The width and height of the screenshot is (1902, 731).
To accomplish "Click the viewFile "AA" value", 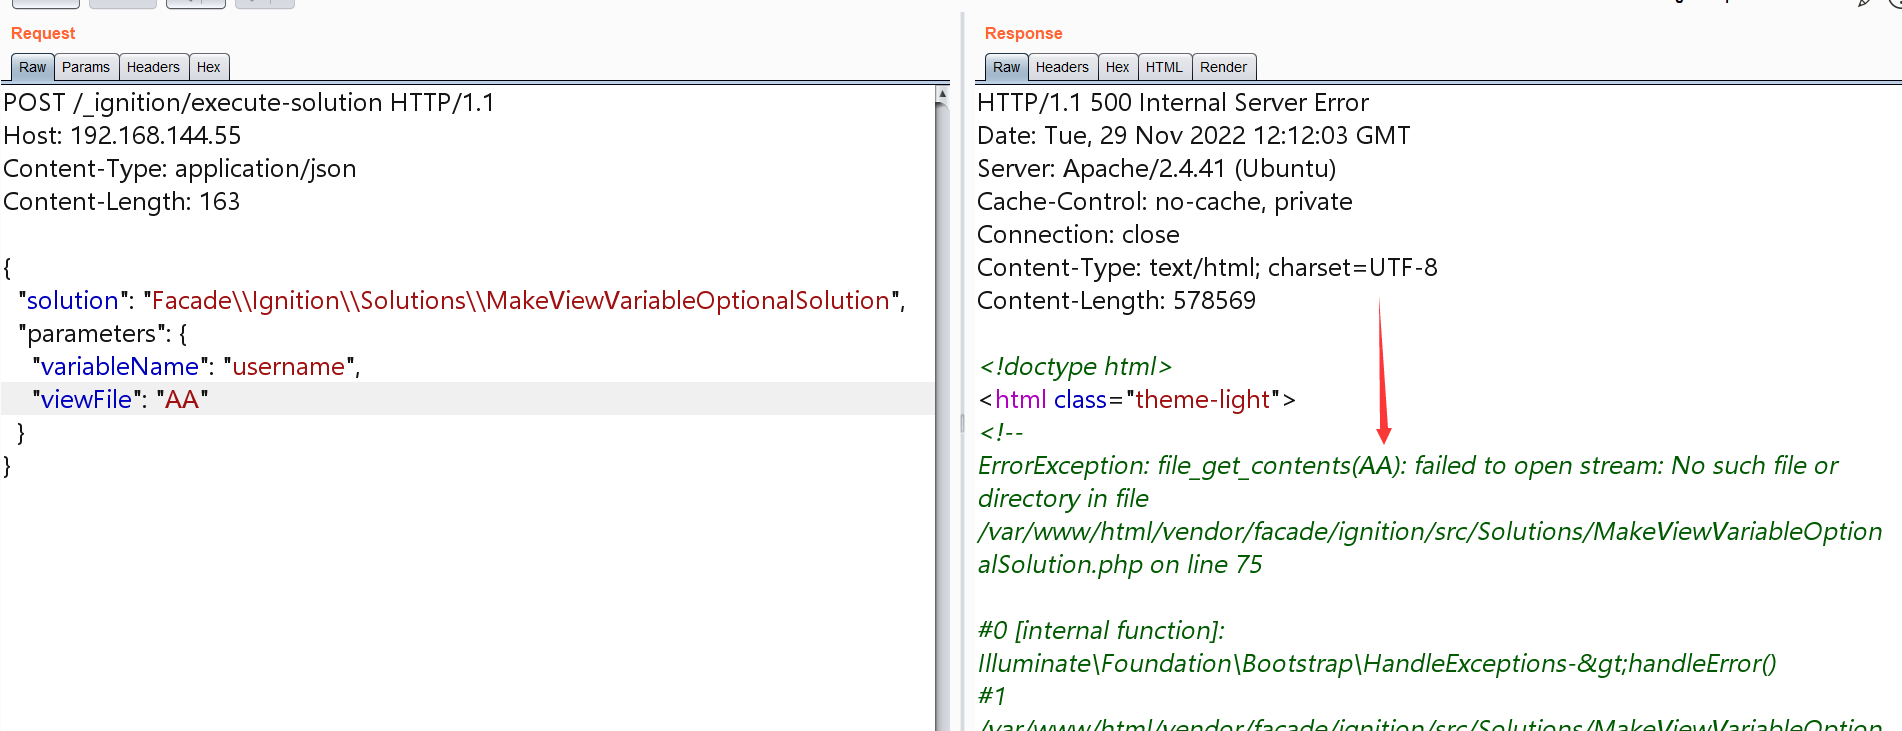I will pos(182,400).
